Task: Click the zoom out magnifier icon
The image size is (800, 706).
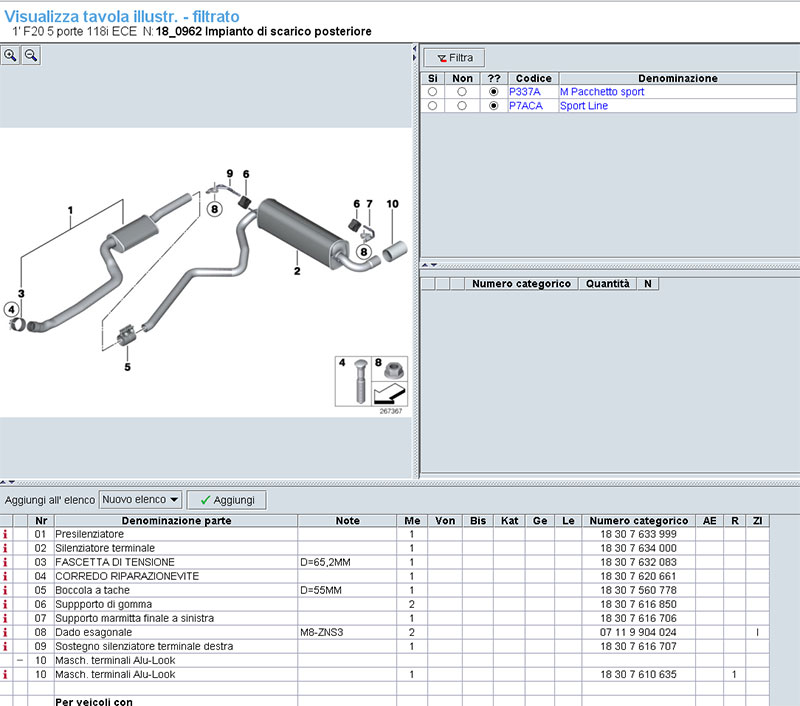Action: 31,56
